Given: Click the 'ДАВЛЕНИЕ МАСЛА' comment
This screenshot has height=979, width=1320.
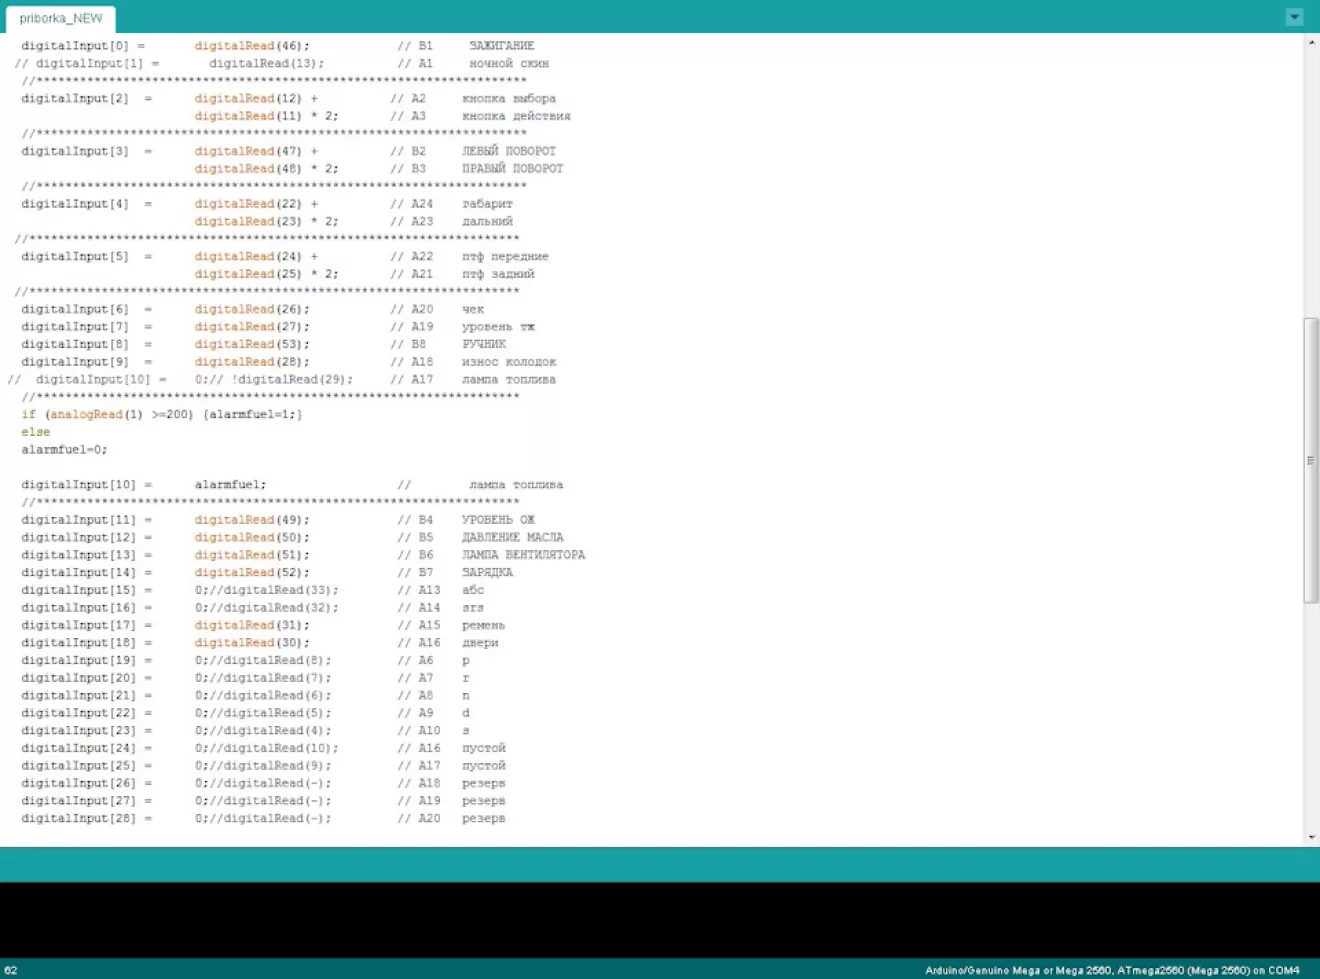Looking at the screenshot, I should tap(512, 538).
